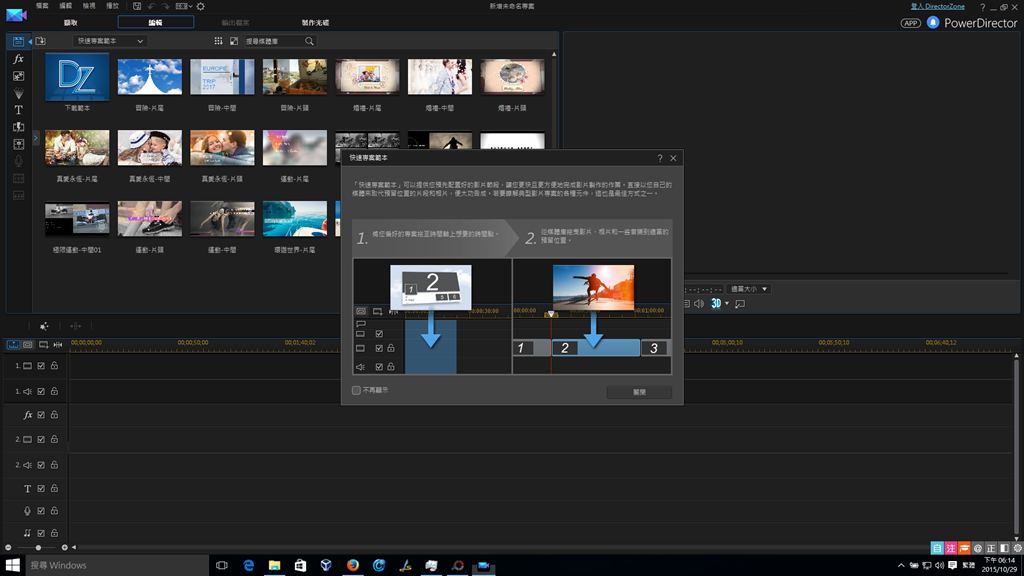1024x576 pixels.
Task: Click the 關閉 button in the dialog
Action: coord(639,392)
